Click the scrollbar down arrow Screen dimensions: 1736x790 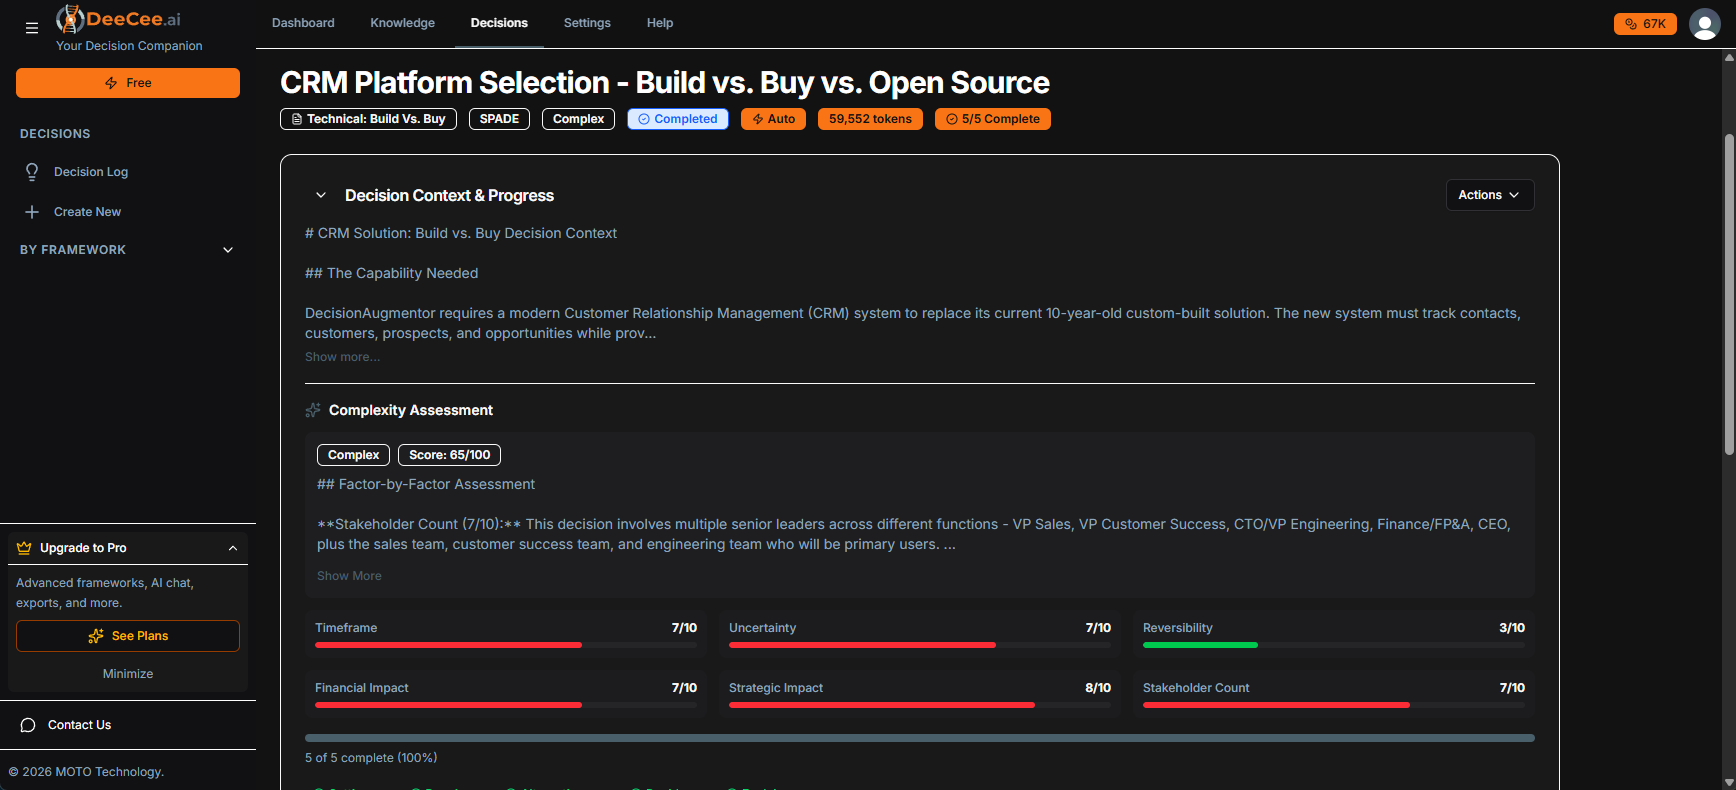(1729, 782)
